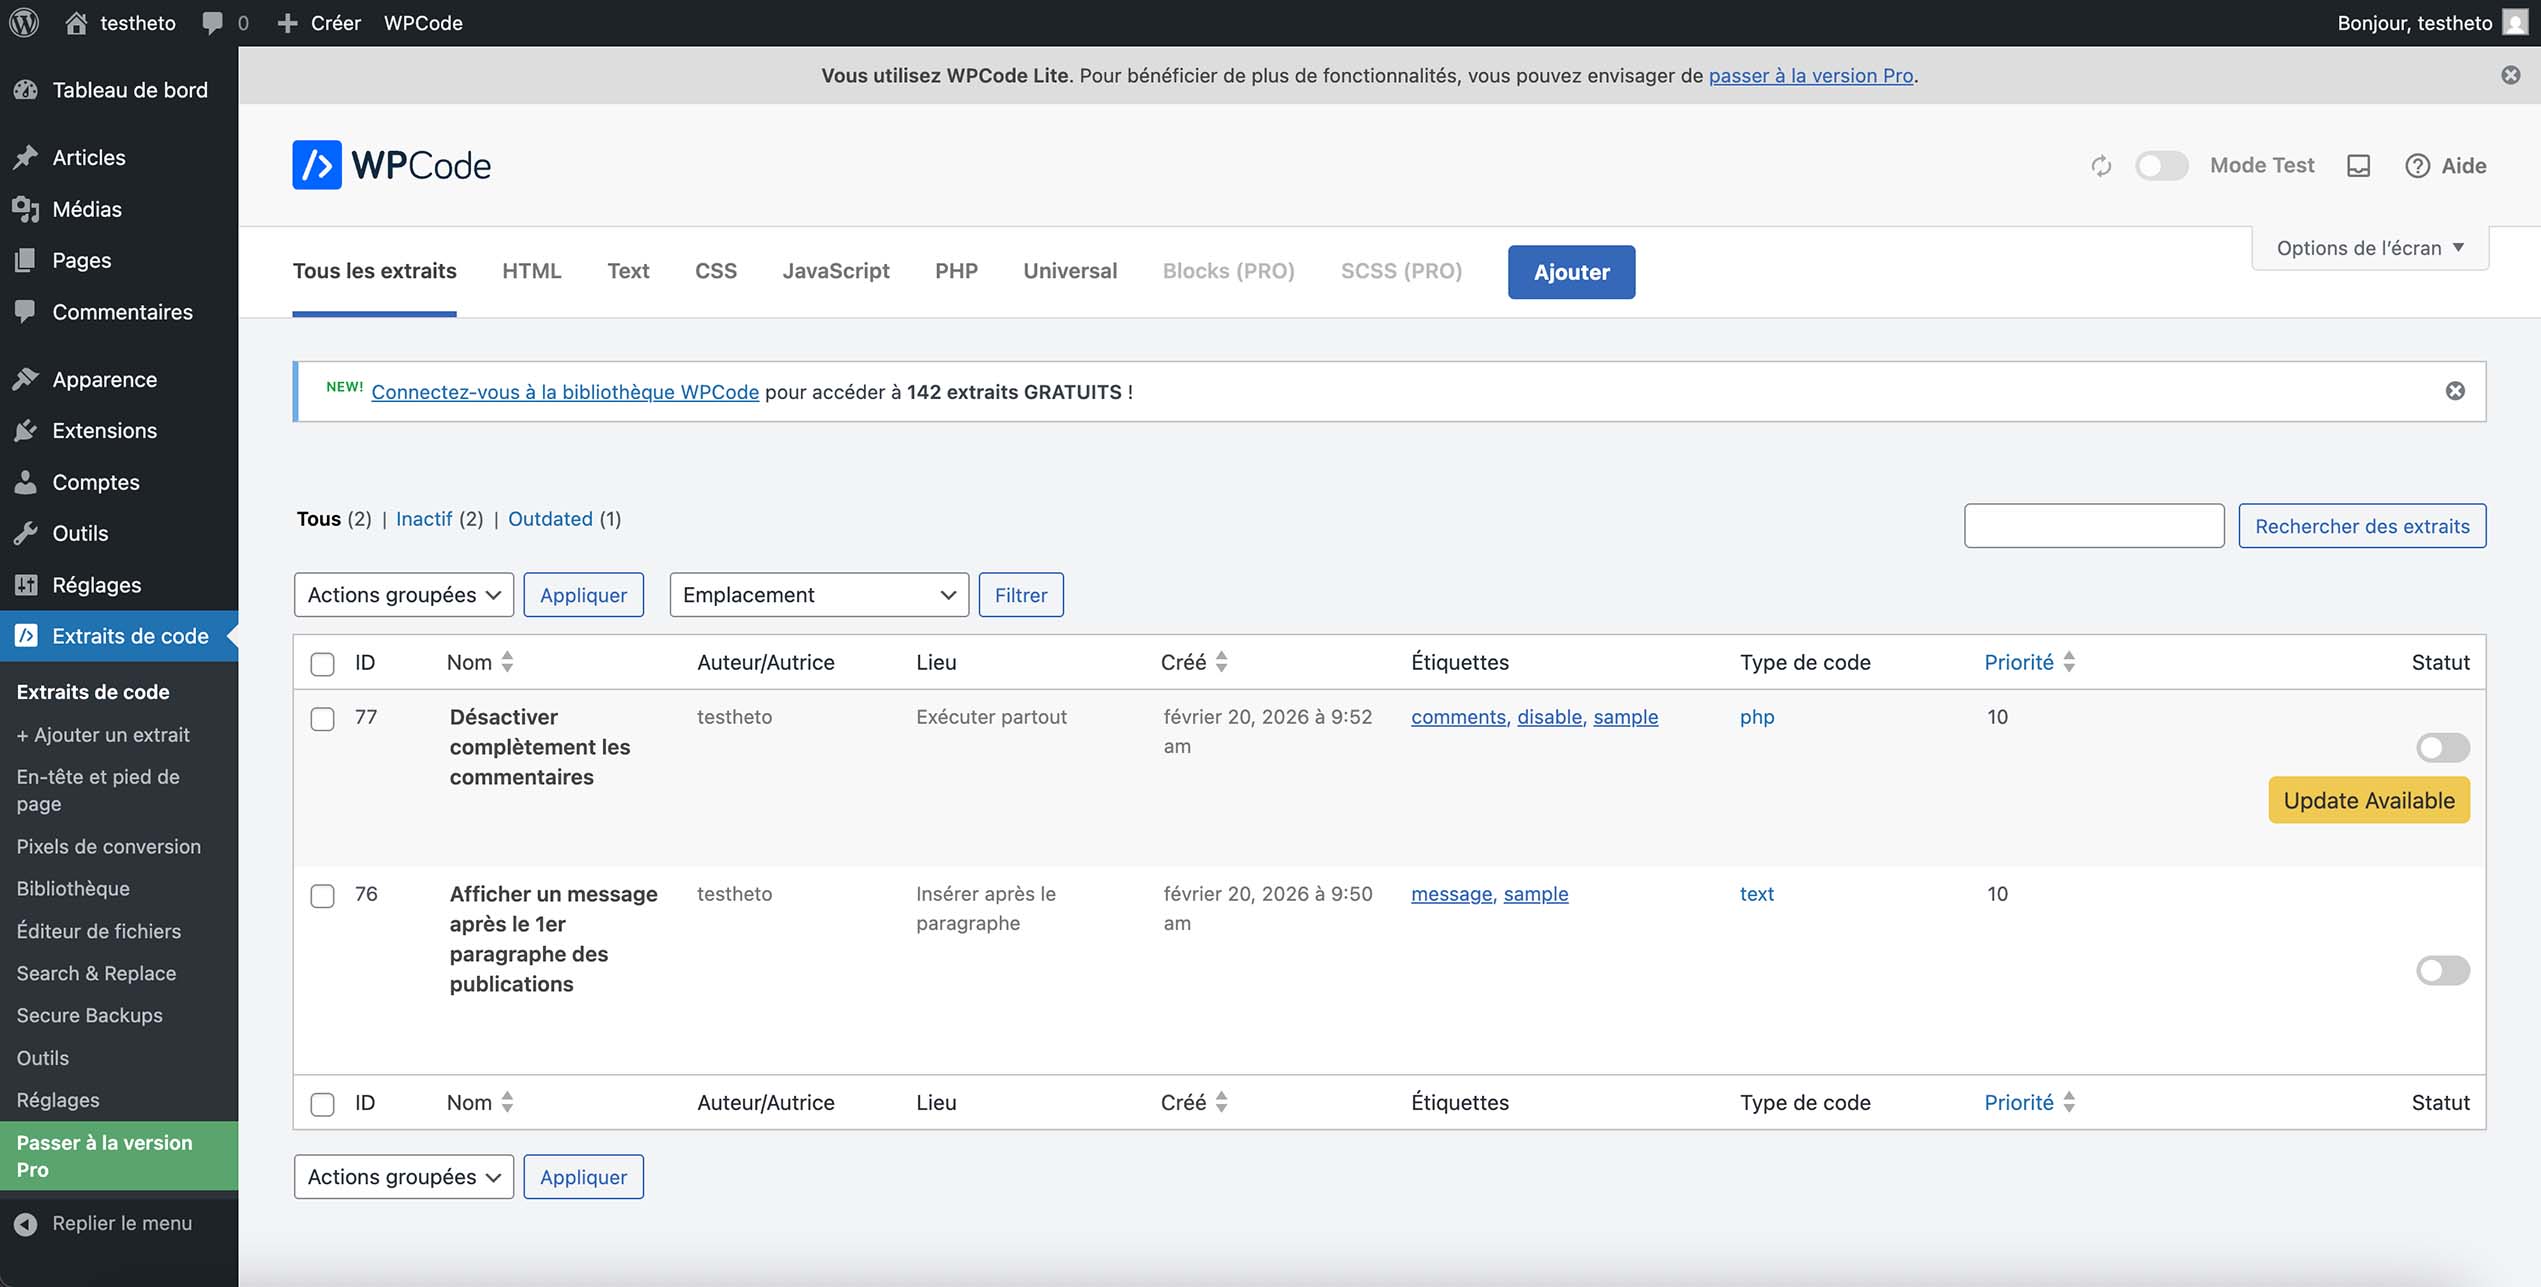The height and width of the screenshot is (1287, 2541).
Task: Click the Aide help icon
Action: pyautogui.click(x=2419, y=166)
